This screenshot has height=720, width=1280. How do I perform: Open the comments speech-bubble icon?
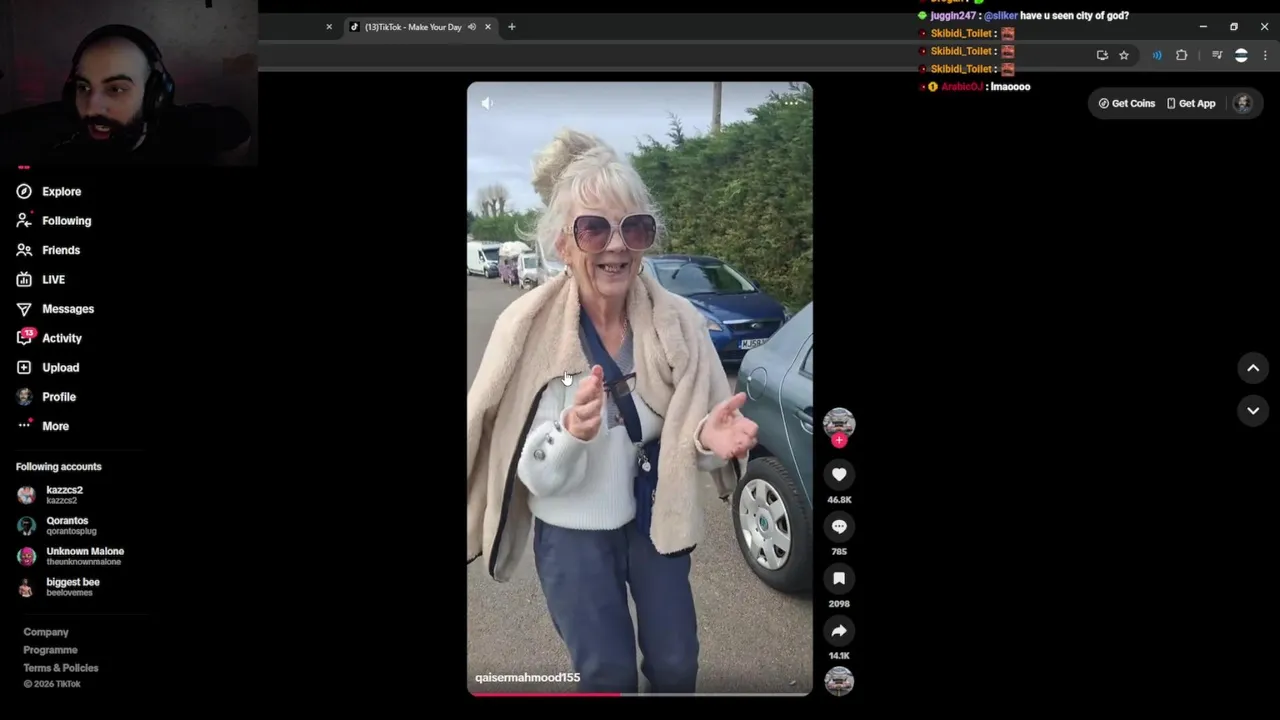point(839,527)
